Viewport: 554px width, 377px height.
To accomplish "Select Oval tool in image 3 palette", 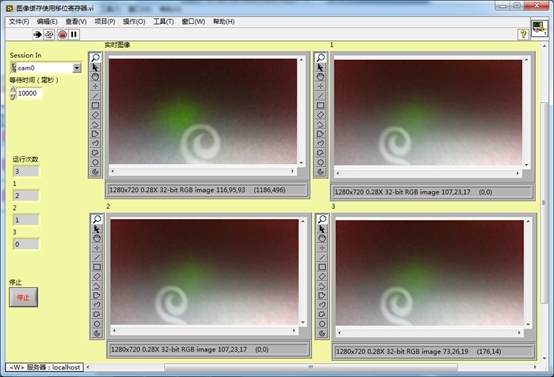I will [322, 324].
